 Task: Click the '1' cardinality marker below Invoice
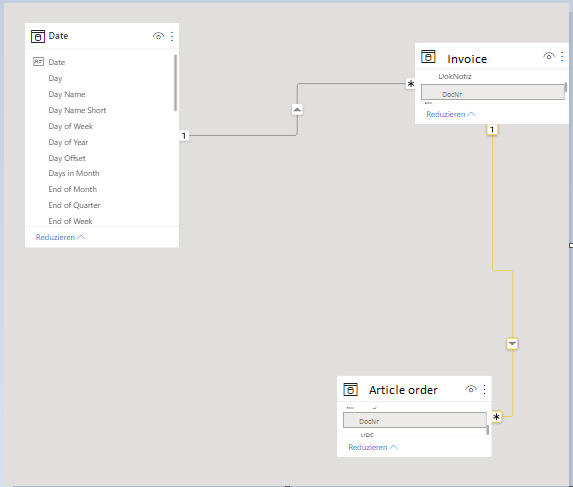(492, 129)
